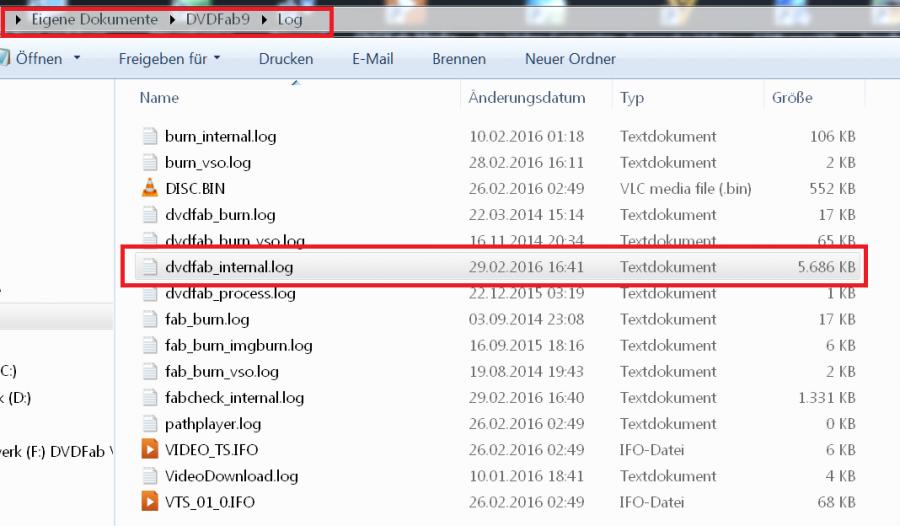Click the Brennen toolbar button

pos(459,59)
